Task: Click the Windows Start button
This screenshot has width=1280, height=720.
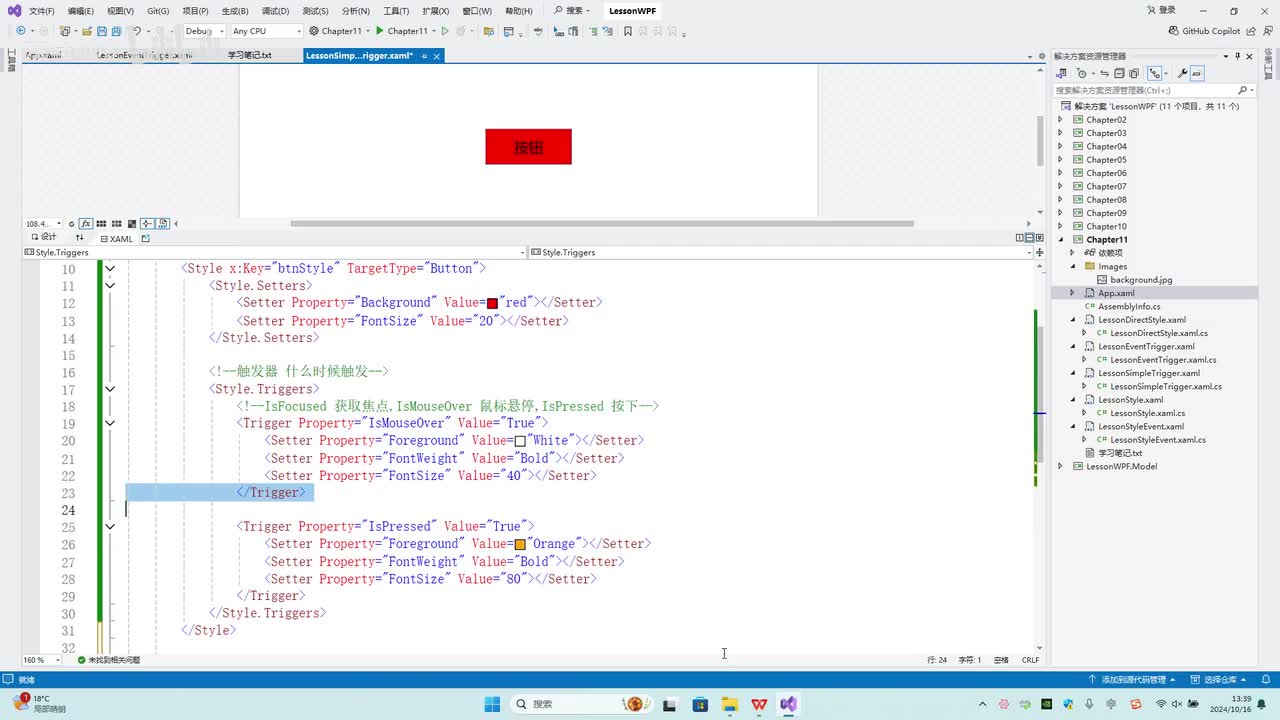Action: pyautogui.click(x=492, y=704)
